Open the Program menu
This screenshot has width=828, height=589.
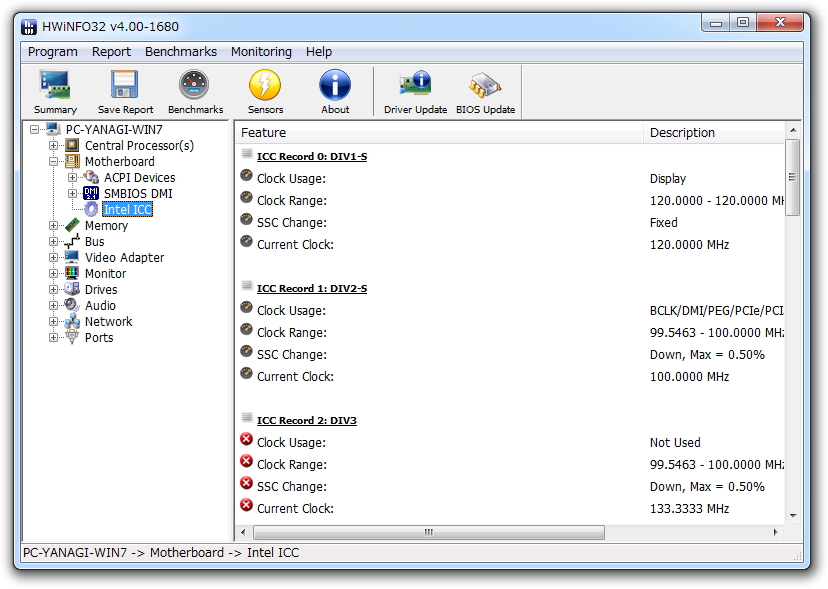click(52, 51)
